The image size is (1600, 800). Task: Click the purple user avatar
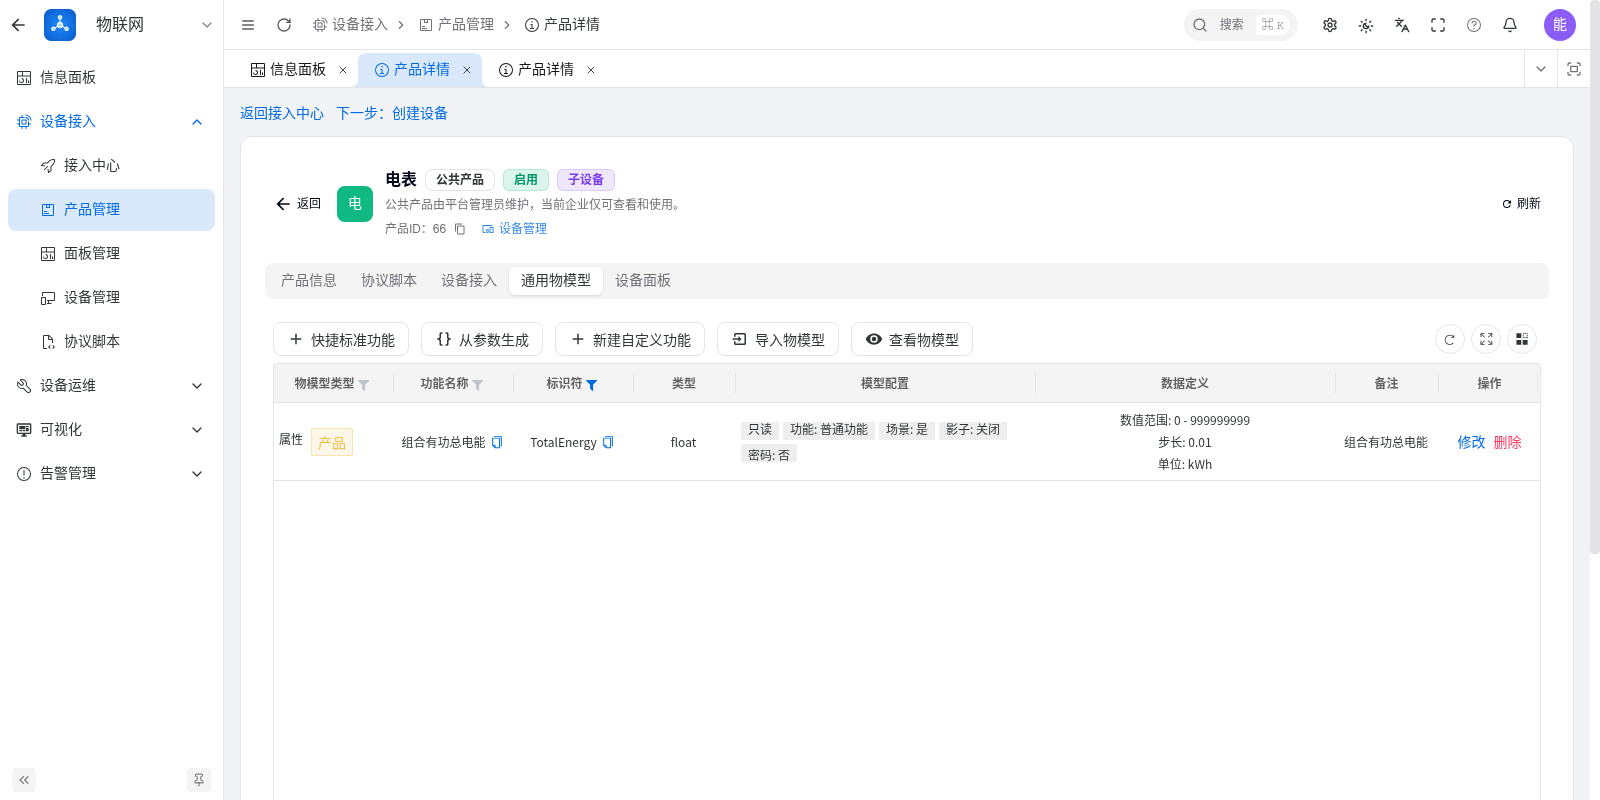[1560, 25]
